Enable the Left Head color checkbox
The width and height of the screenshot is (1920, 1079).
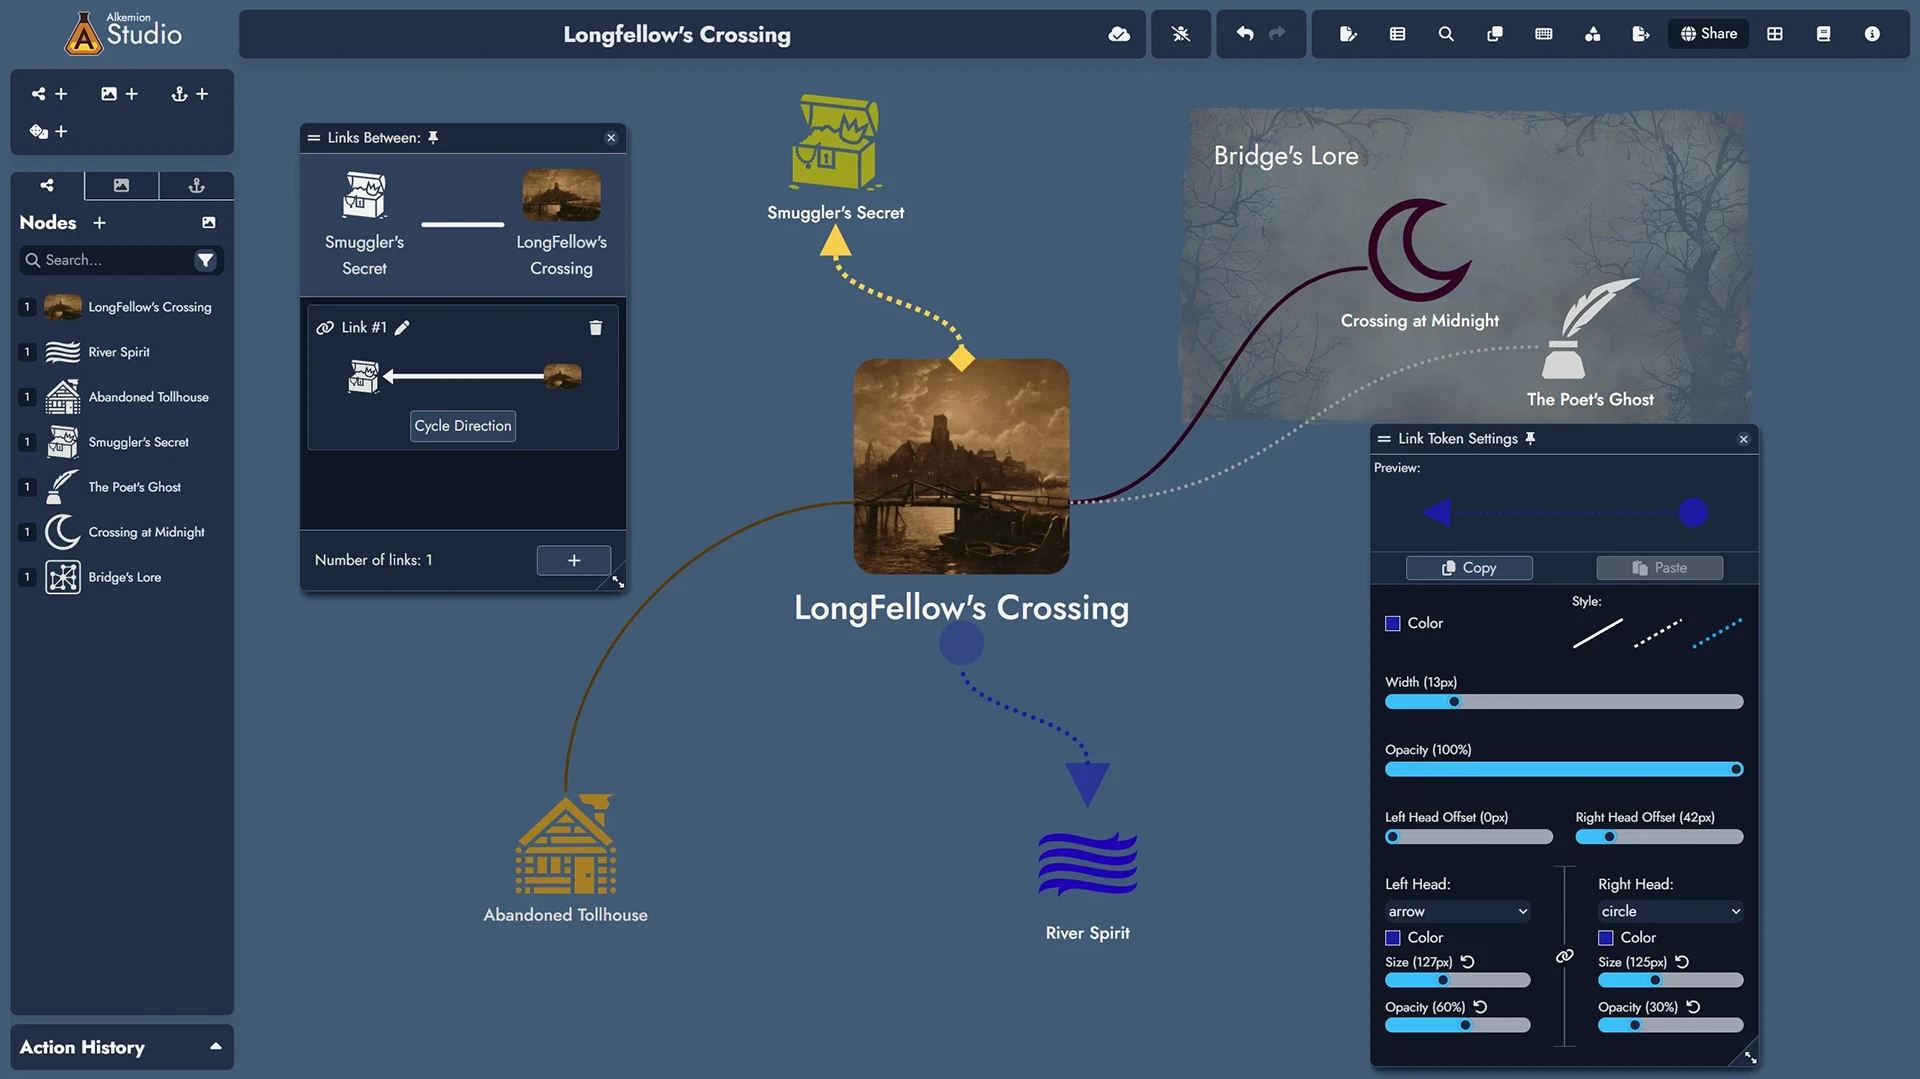click(1391, 937)
